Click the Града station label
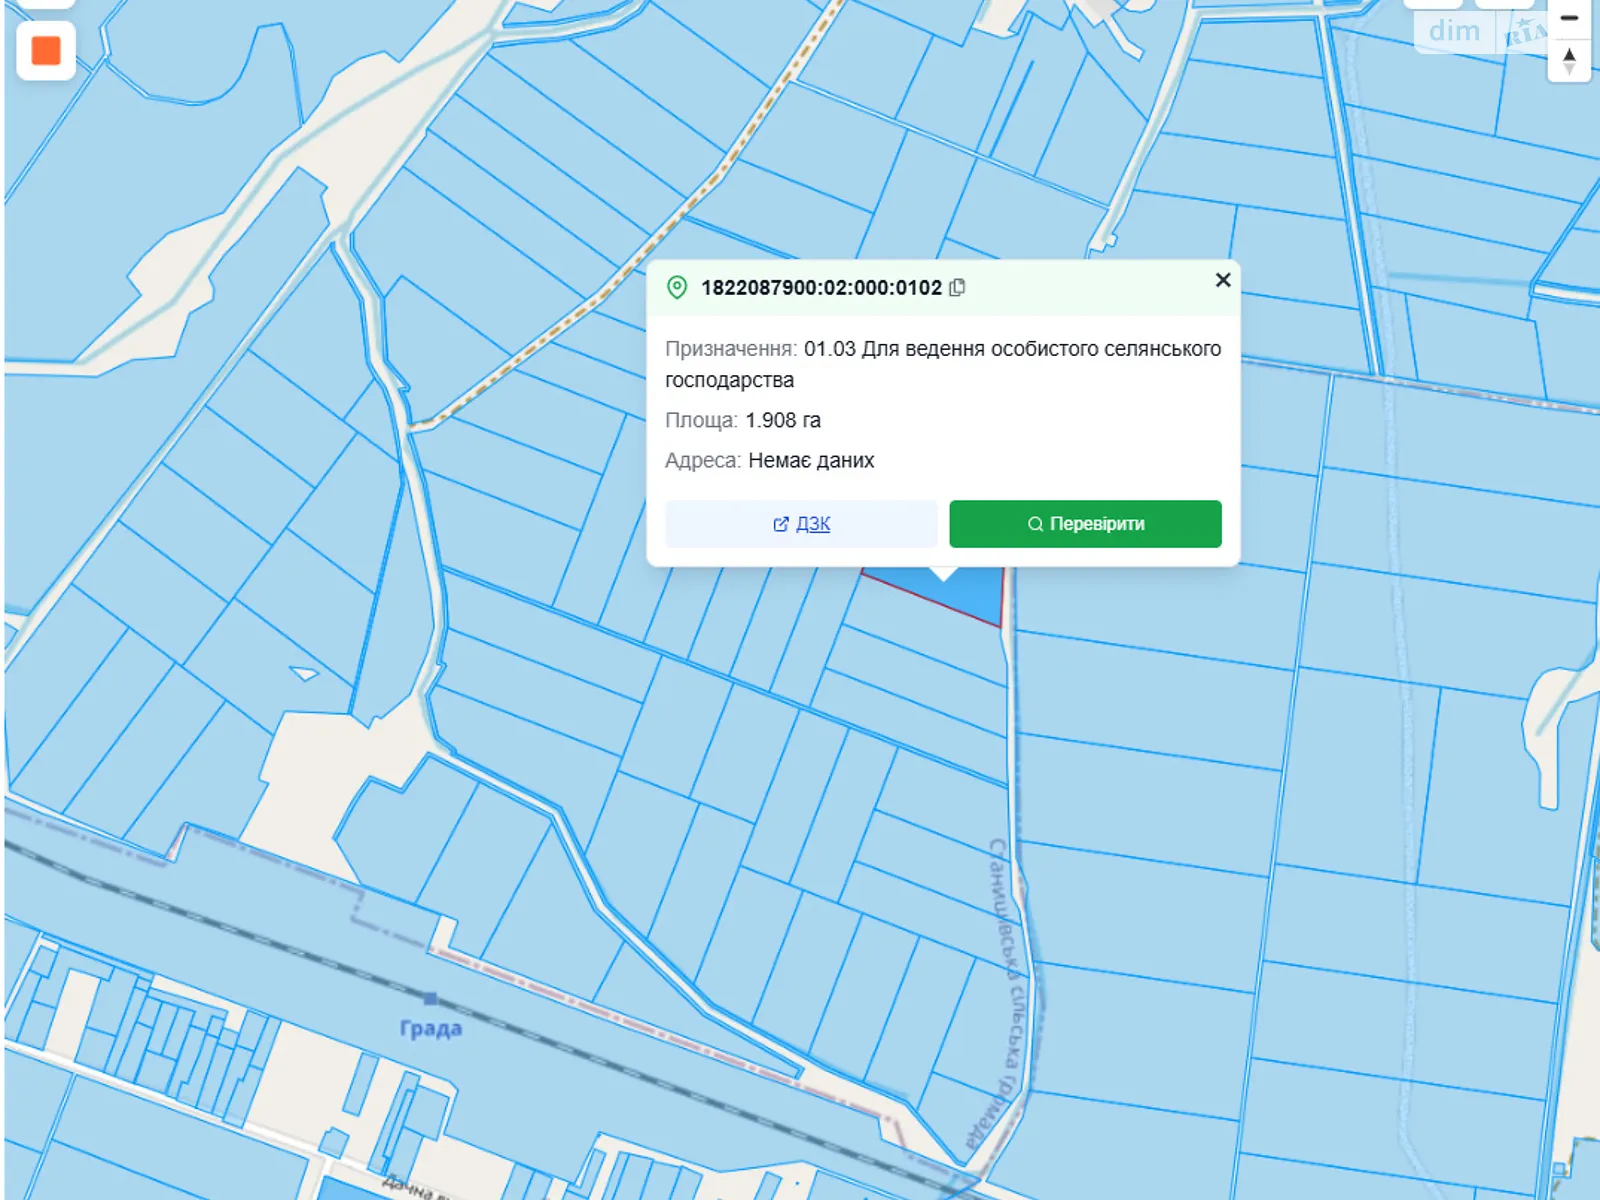The width and height of the screenshot is (1600, 1200). (431, 1029)
